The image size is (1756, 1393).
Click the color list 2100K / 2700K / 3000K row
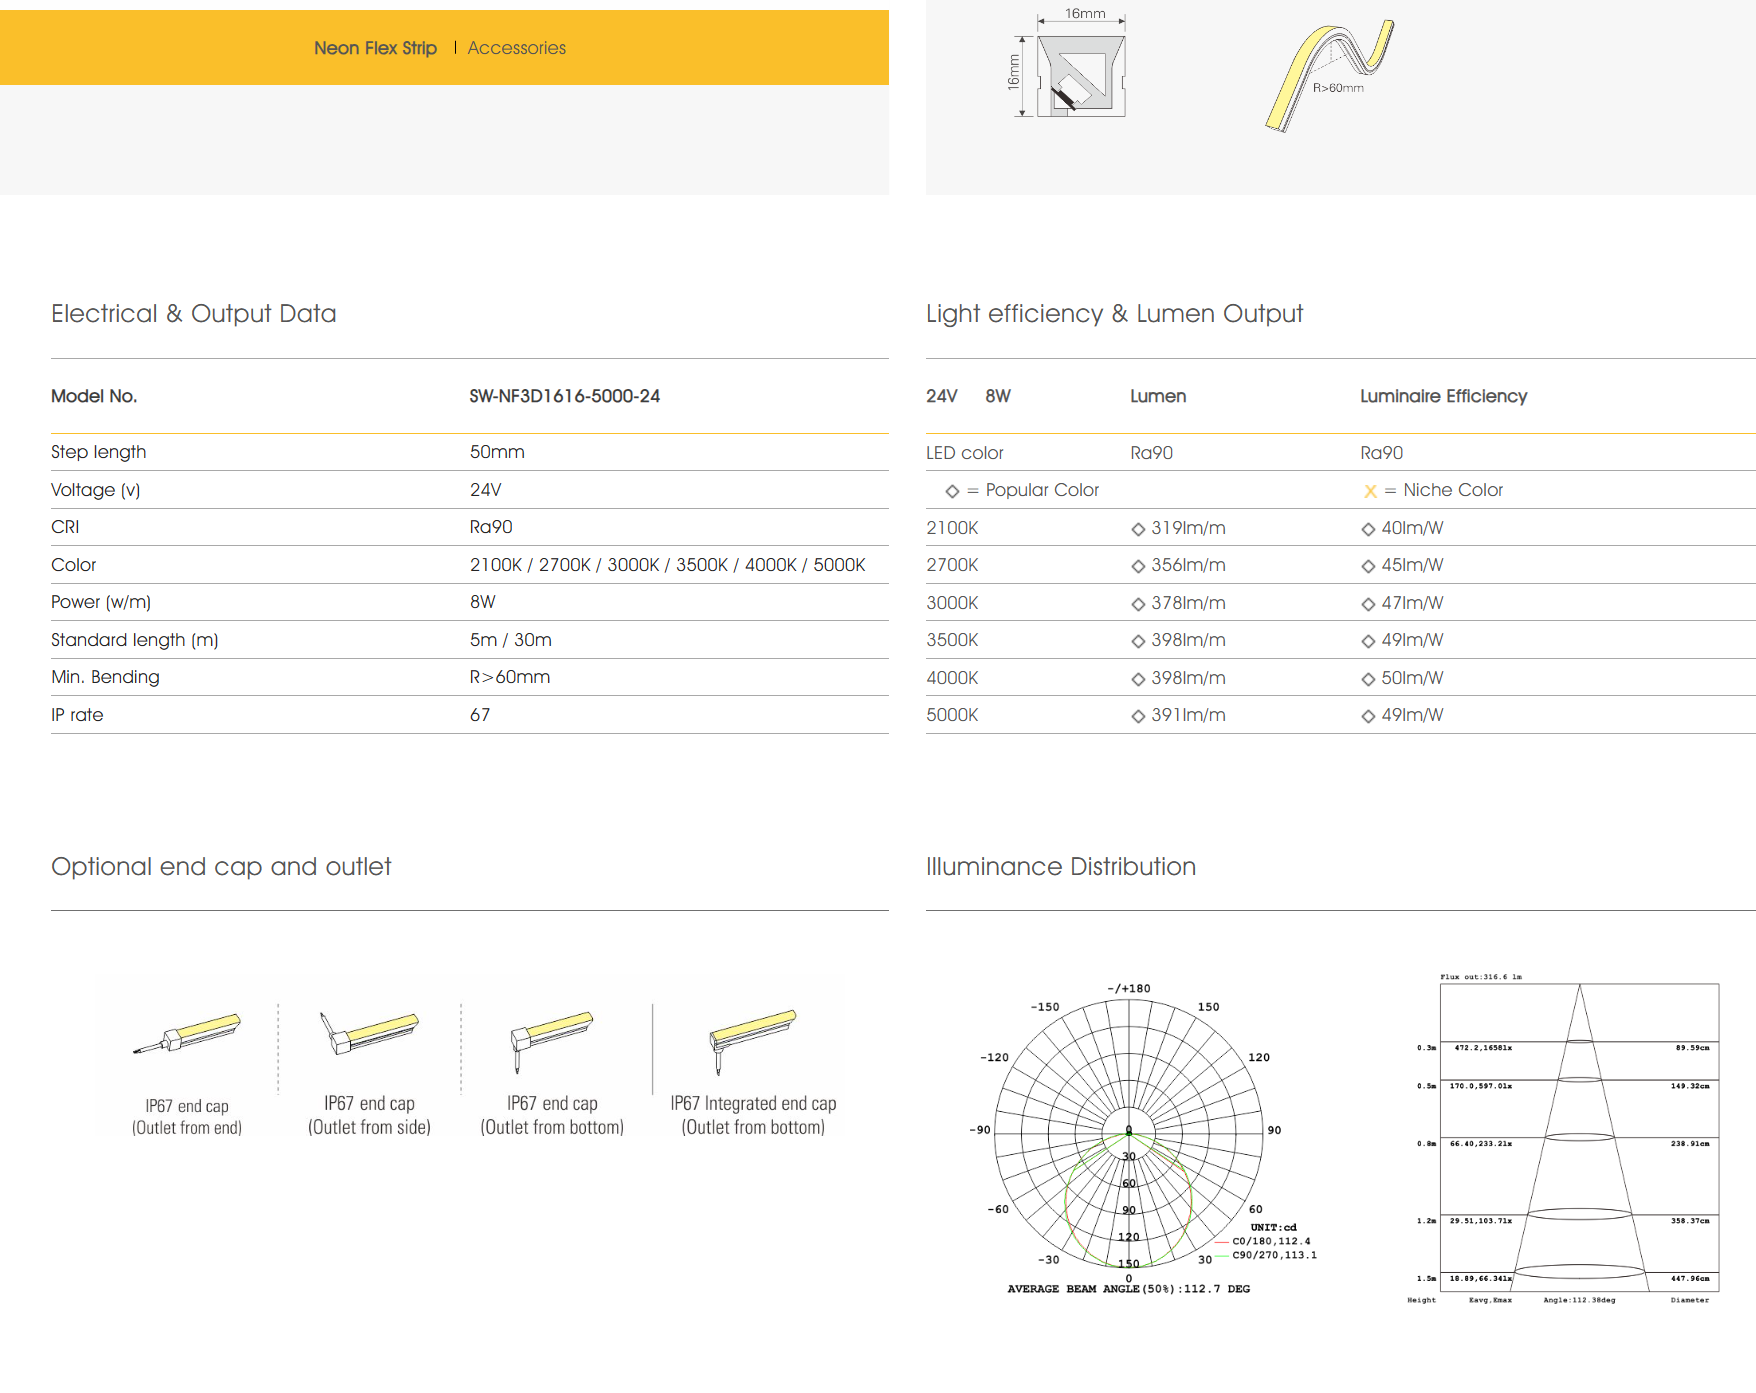point(668,565)
